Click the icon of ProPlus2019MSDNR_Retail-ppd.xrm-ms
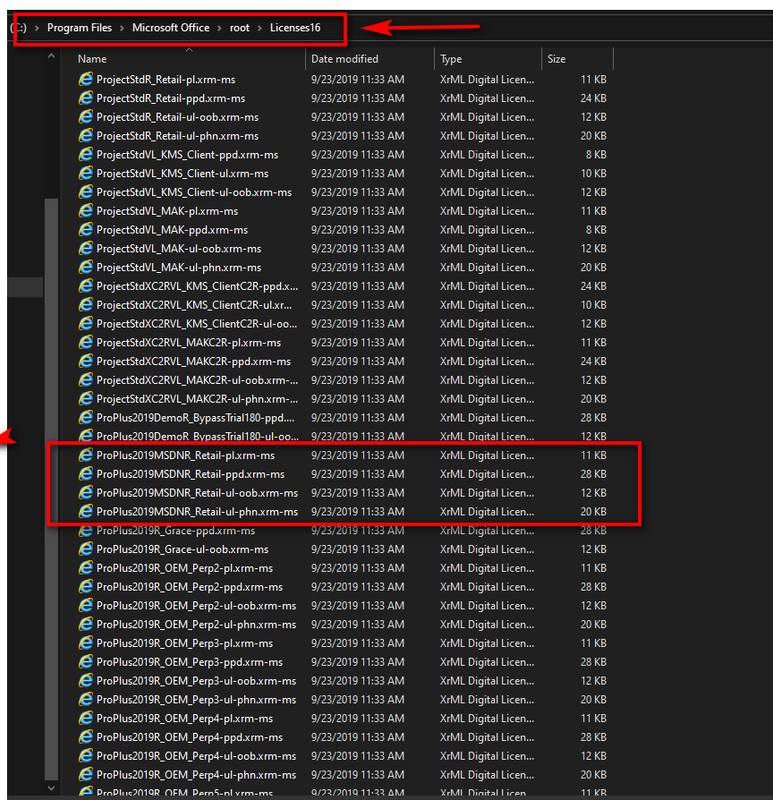The image size is (773, 800). tap(86, 474)
